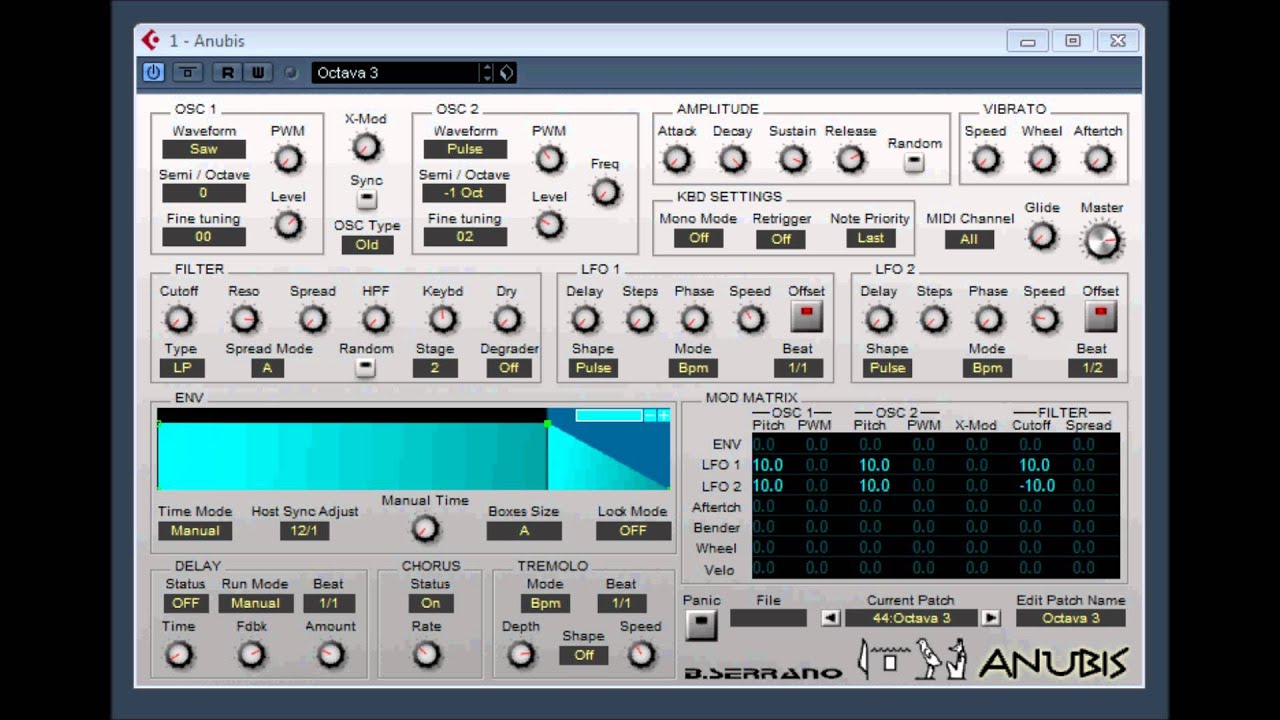This screenshot has height=720, width=1280.
Task: Toggle the oscillator Sync switch
Action: pyautogui.click(x=366, y=198)
